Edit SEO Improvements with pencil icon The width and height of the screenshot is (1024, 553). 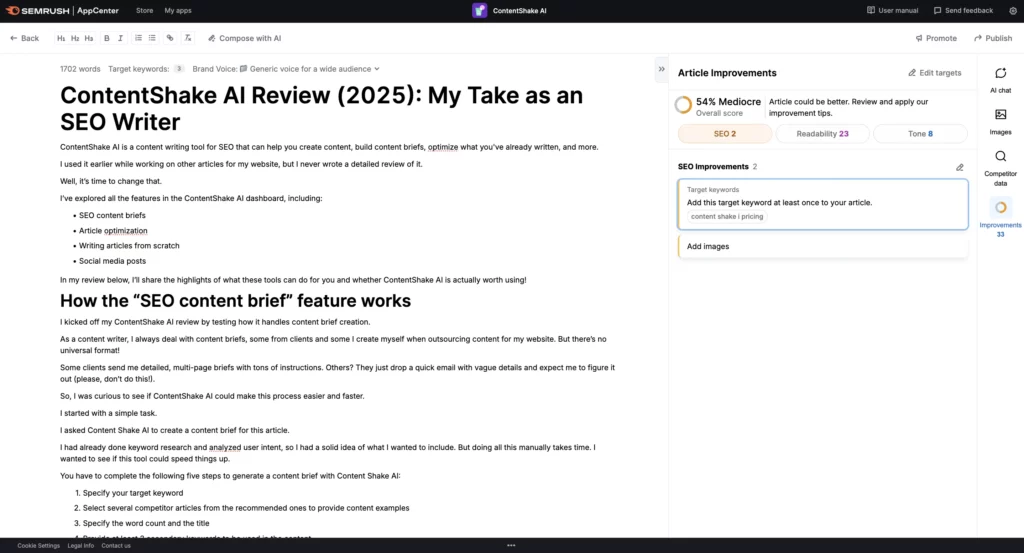[960, 167]
